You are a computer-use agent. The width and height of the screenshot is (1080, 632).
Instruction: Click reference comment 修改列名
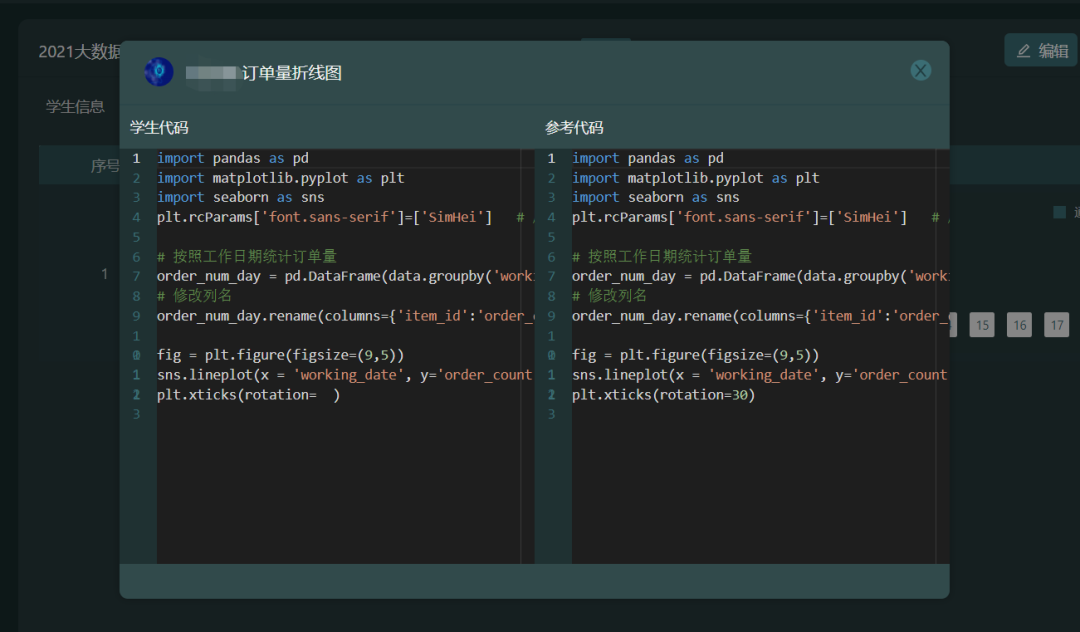click(610, 296)
